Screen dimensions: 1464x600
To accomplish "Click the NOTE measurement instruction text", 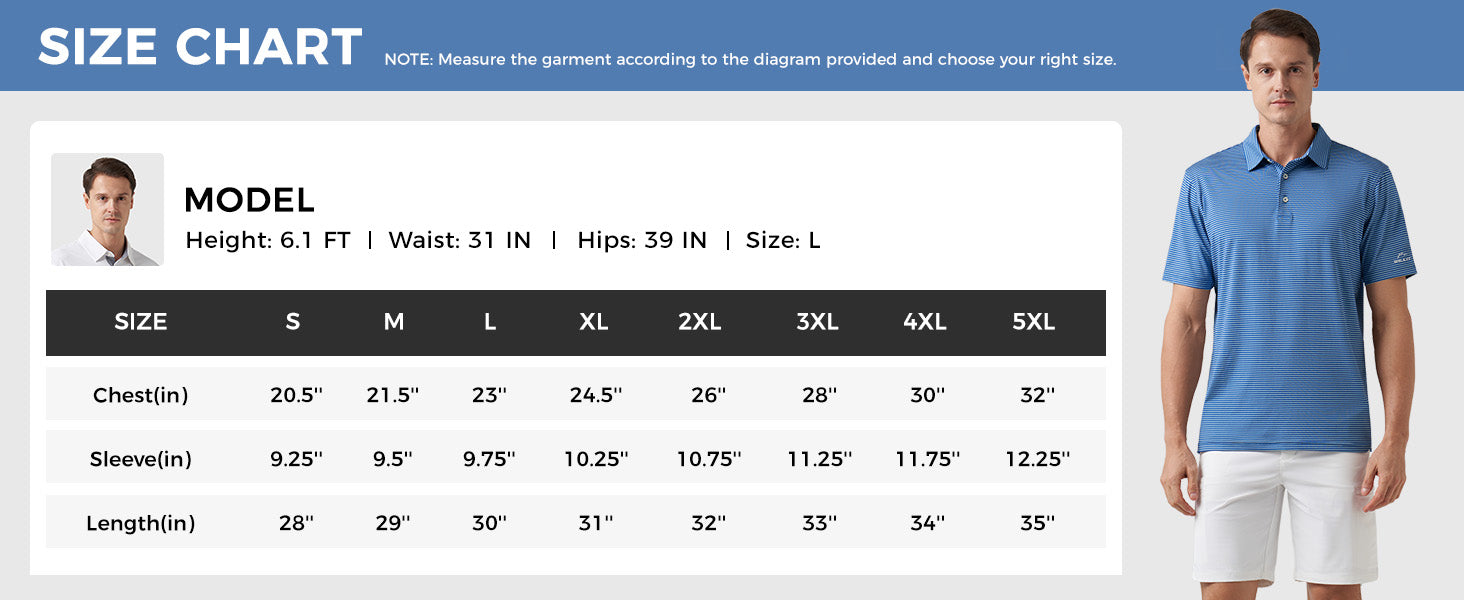I will pyautogui.click(x=750, y=59).
